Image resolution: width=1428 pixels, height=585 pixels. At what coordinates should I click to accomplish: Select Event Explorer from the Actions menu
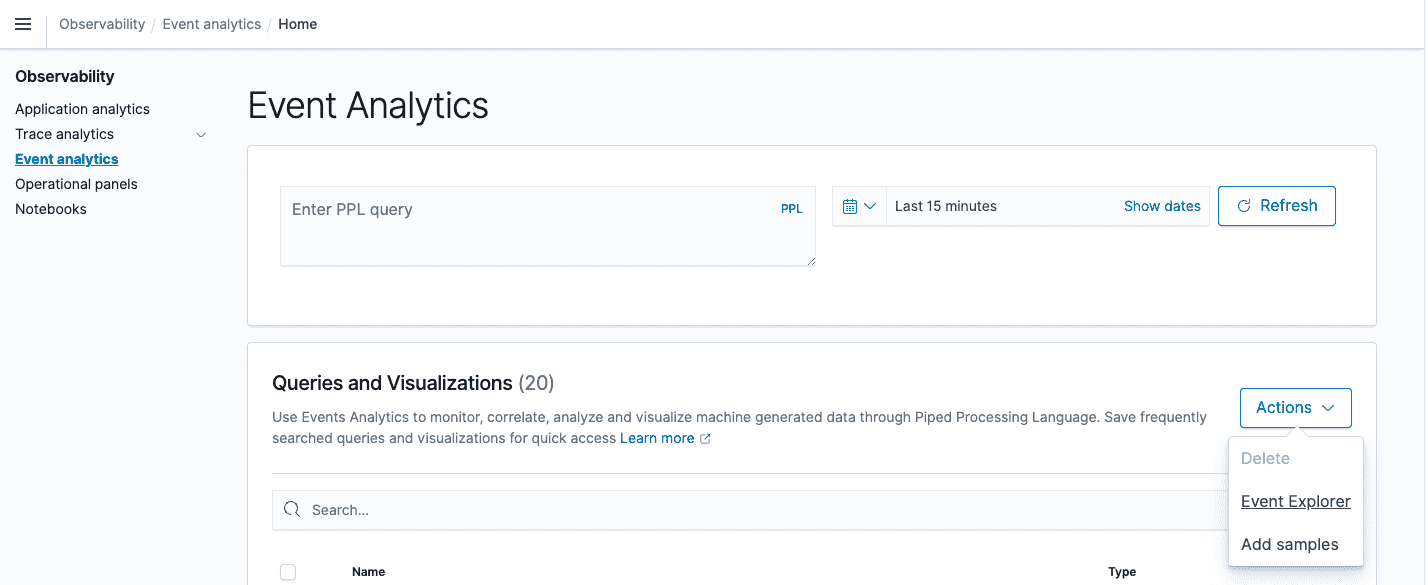pos(1295,501)
